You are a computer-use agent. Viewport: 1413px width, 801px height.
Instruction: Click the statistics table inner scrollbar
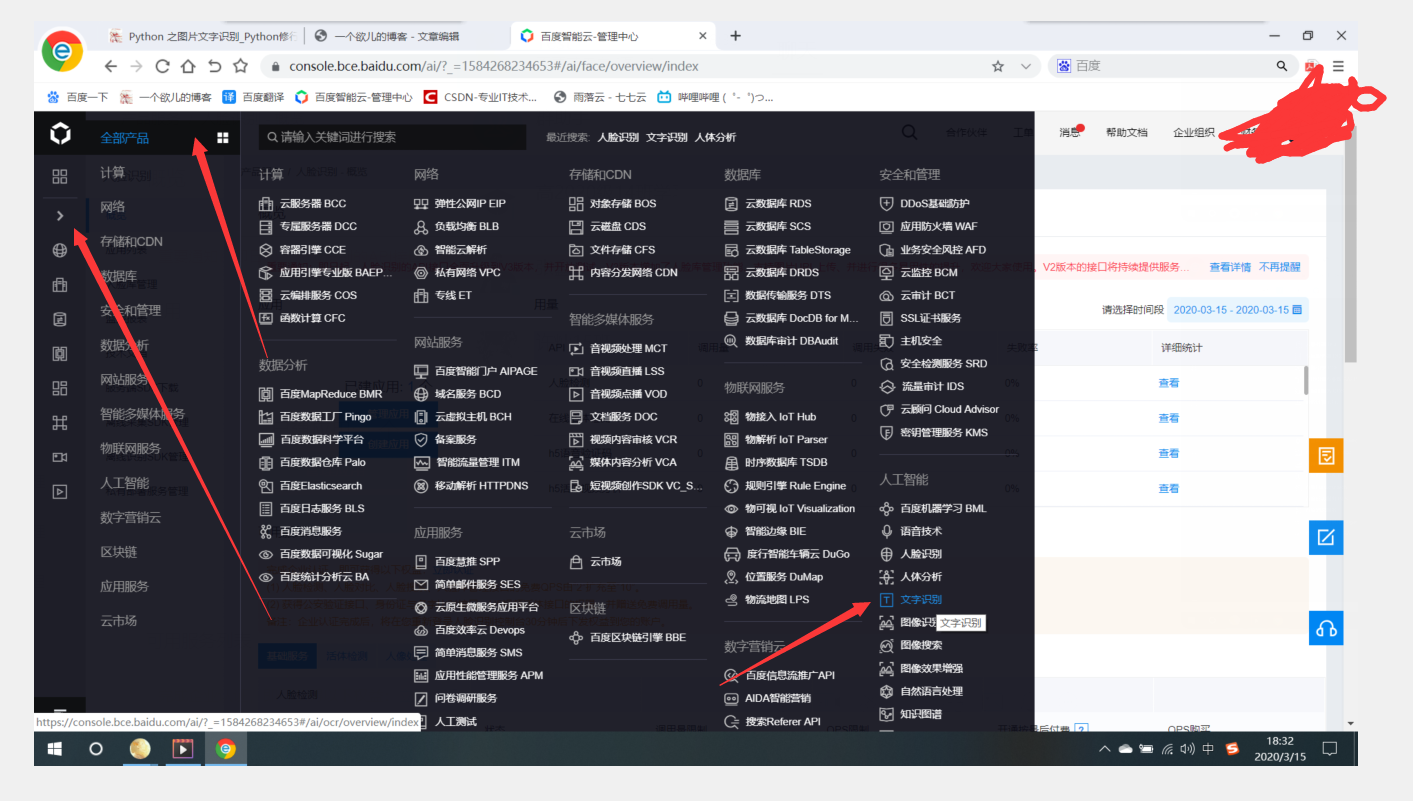pos(1306,380)
